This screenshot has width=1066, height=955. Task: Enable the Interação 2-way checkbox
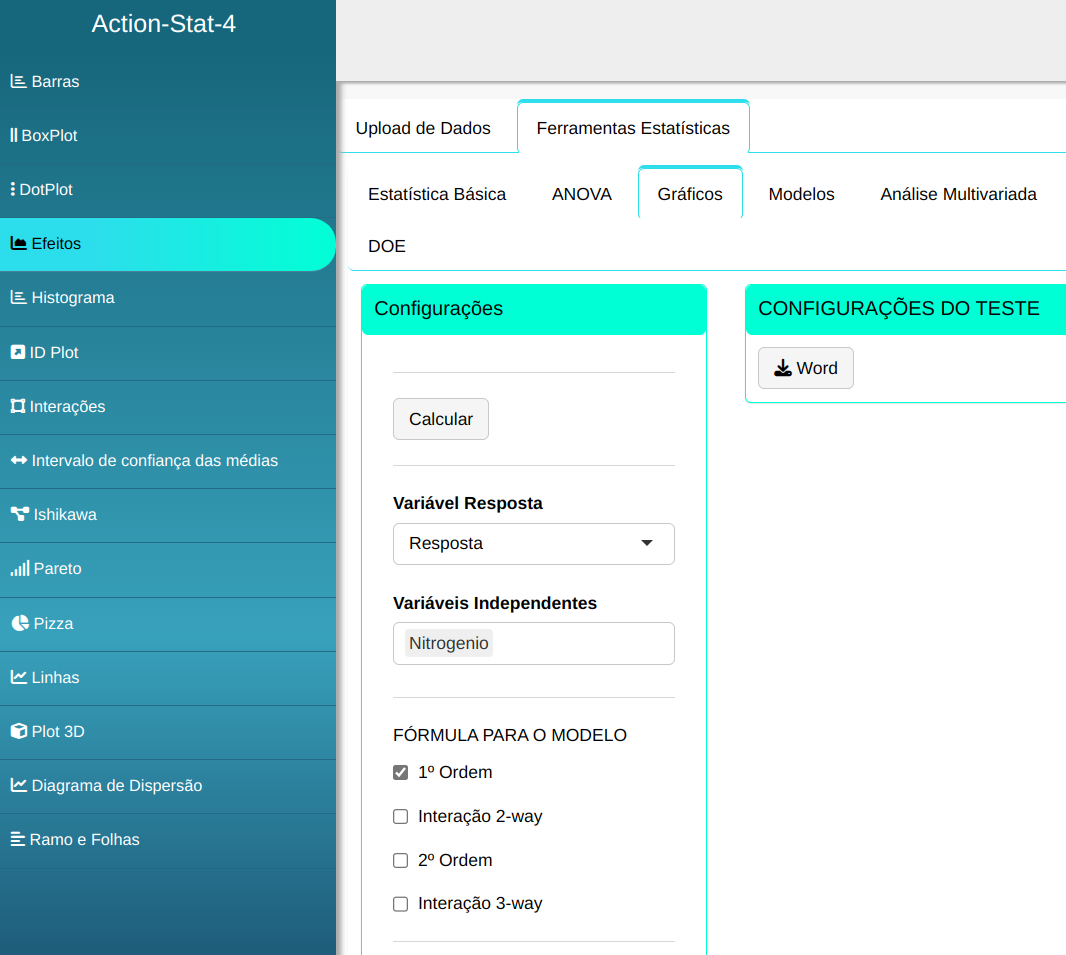pyautogui.click(x=401, y=817)
